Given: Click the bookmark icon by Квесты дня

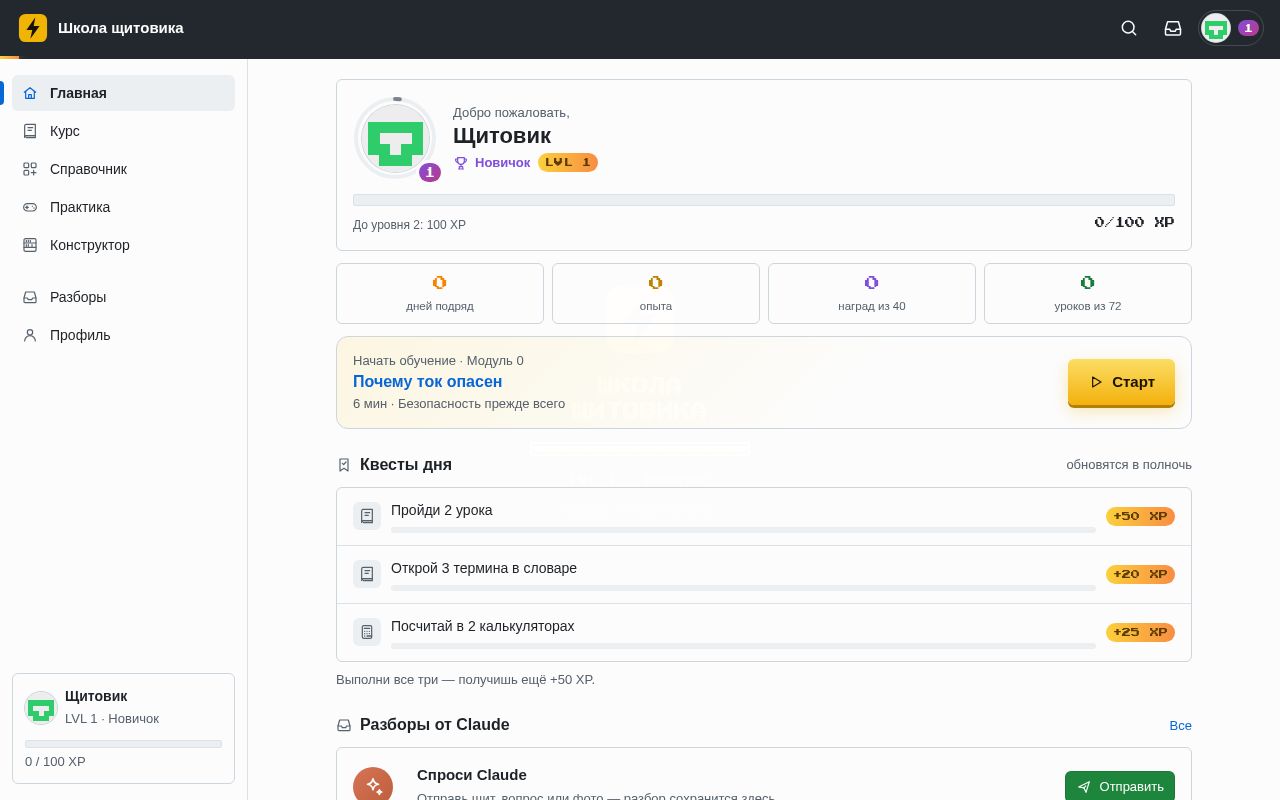Looking at the screenshot, I should (x=344, y=465).
